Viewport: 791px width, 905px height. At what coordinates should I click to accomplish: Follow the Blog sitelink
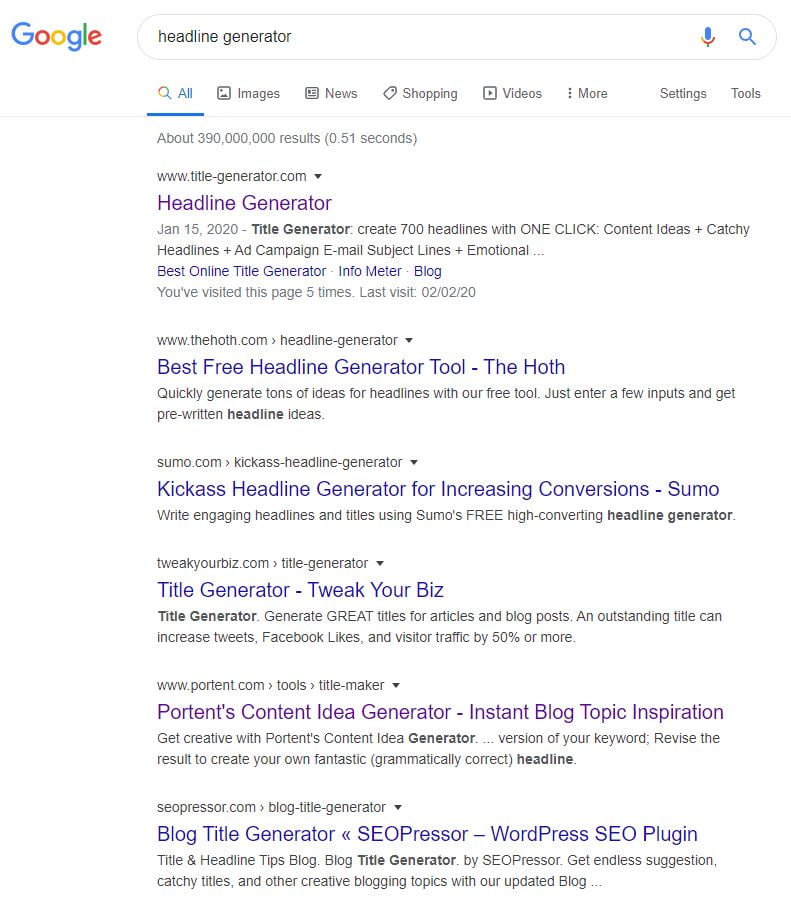click(428, 271)
